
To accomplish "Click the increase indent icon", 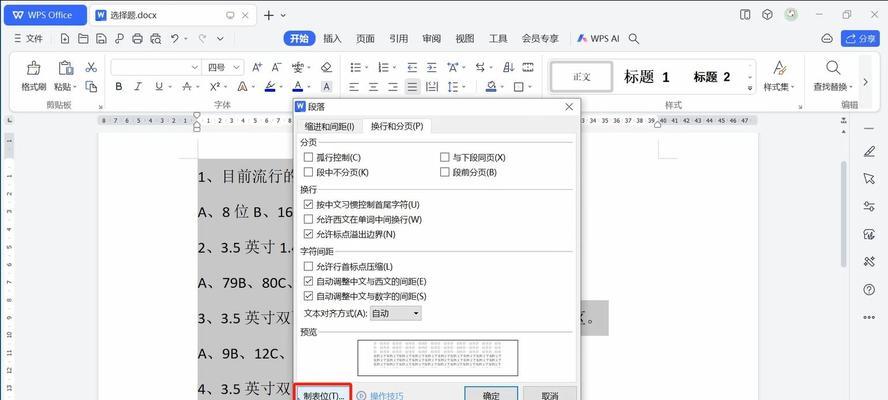I will (x=432, y=67).
